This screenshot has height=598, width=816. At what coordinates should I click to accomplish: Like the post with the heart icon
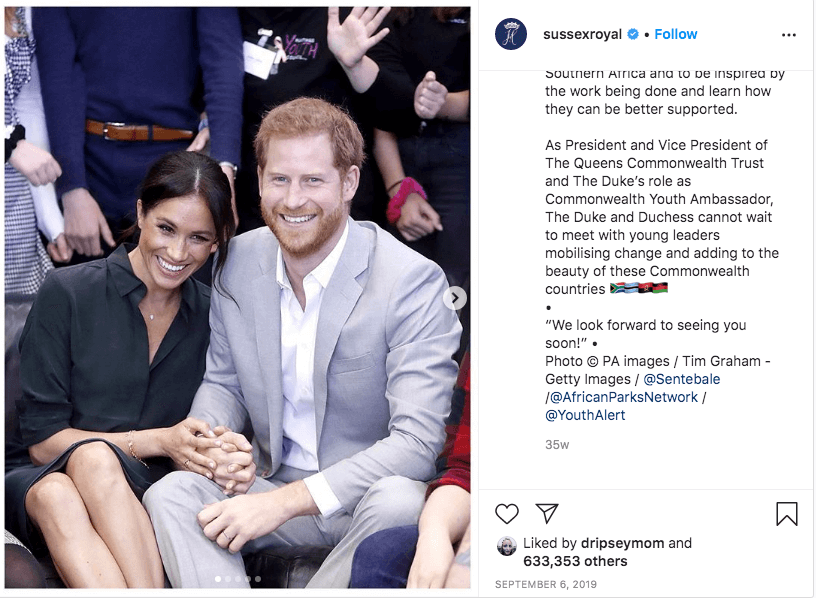506,514
